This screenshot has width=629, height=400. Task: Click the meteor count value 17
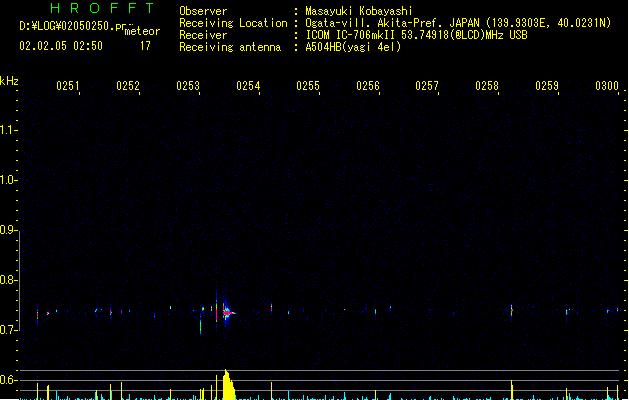click(145, 46)
